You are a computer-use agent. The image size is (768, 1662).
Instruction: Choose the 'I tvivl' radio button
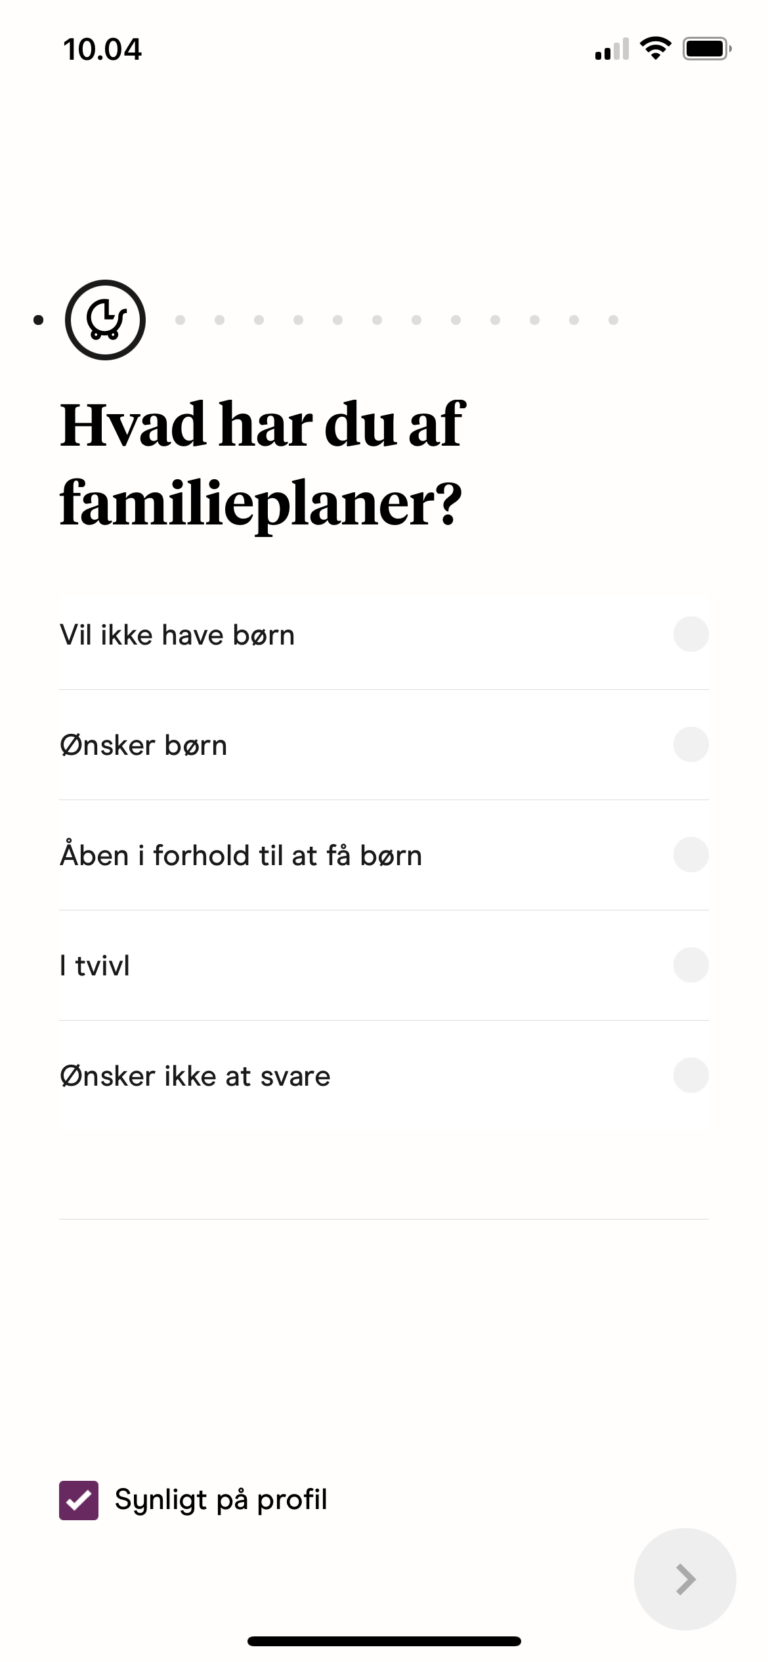point(691,965)
